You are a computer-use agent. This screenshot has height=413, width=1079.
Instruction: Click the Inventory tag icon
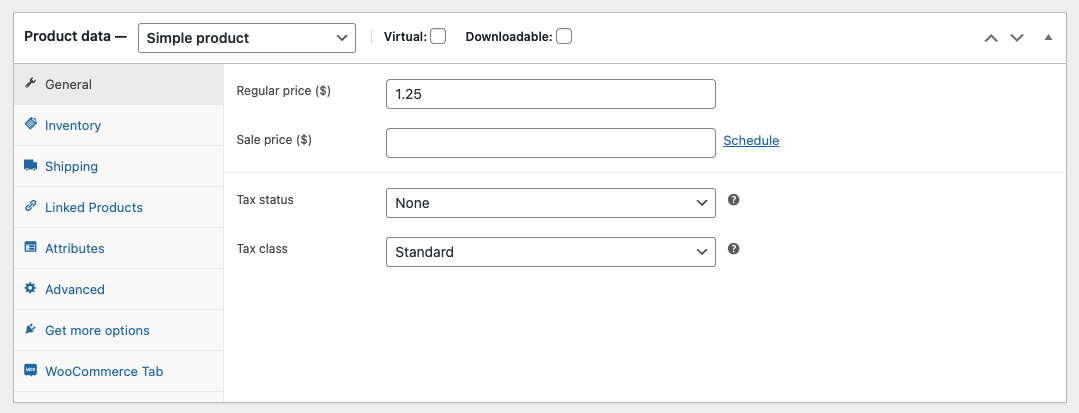pyautogui.click(x=30, y=124)
